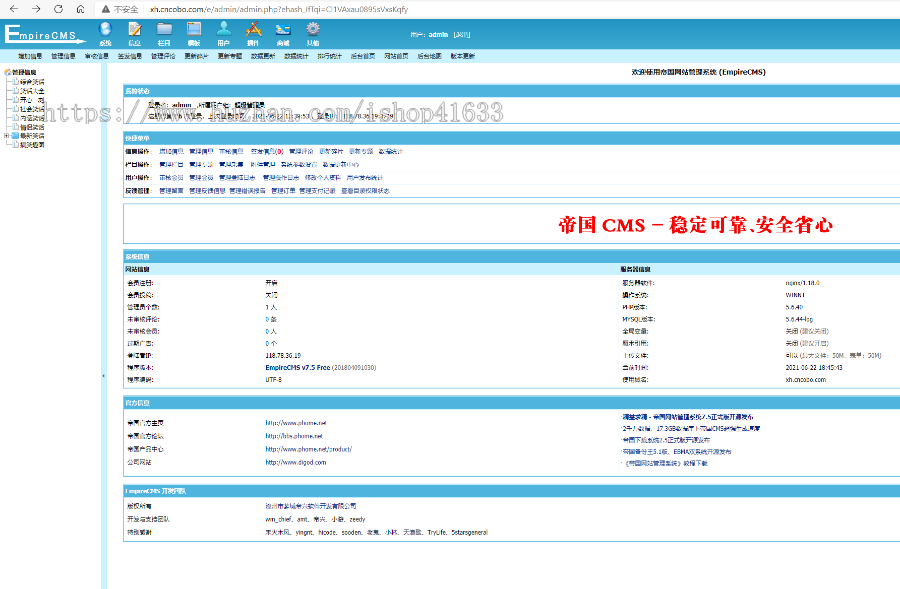The height and width of the screenshot is (589, 900).
Task: Open 管理评论 in the quick menu row
Action: (x=301, y=152)
